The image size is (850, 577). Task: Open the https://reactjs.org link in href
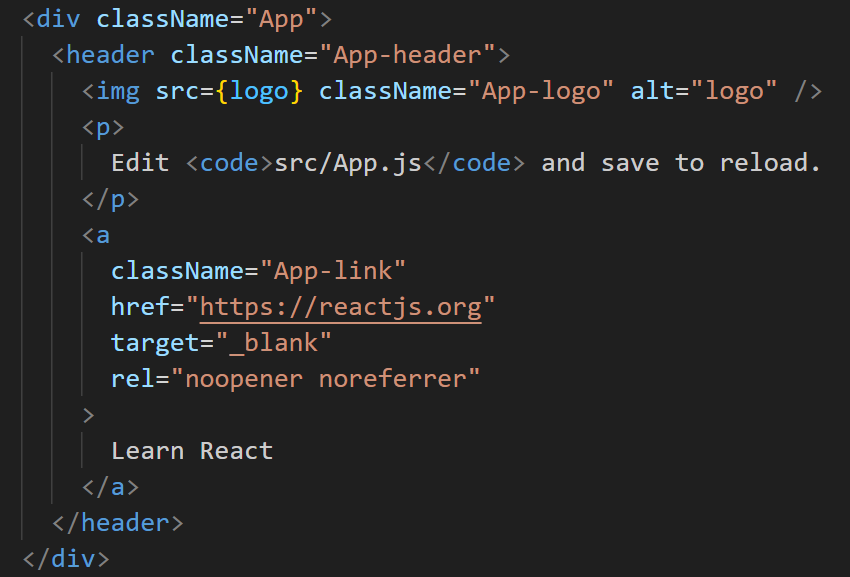coord(340,307)
